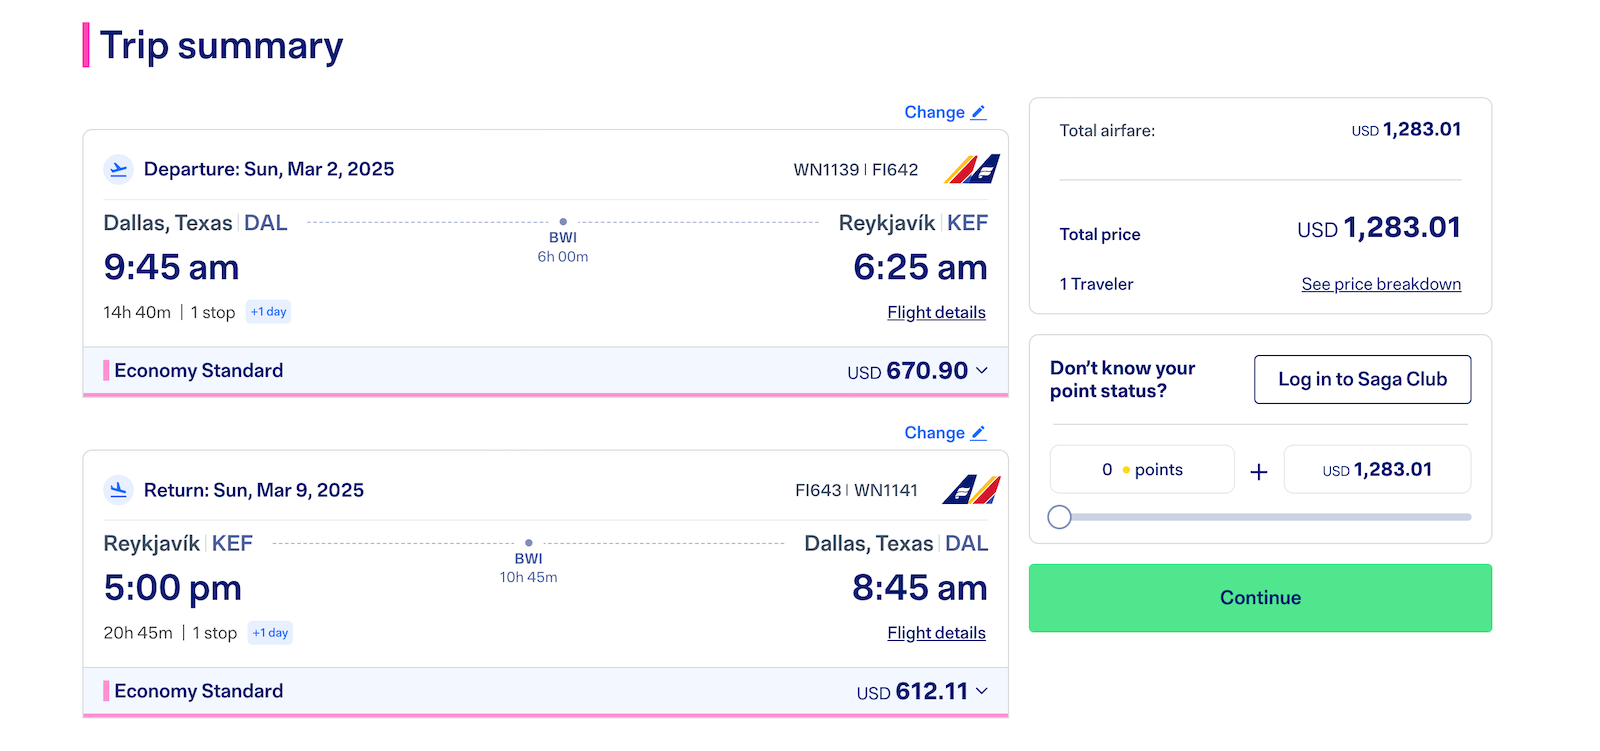Click the departure flight airline logos
The image size is (1600, 751).
(x=971, y=170)
